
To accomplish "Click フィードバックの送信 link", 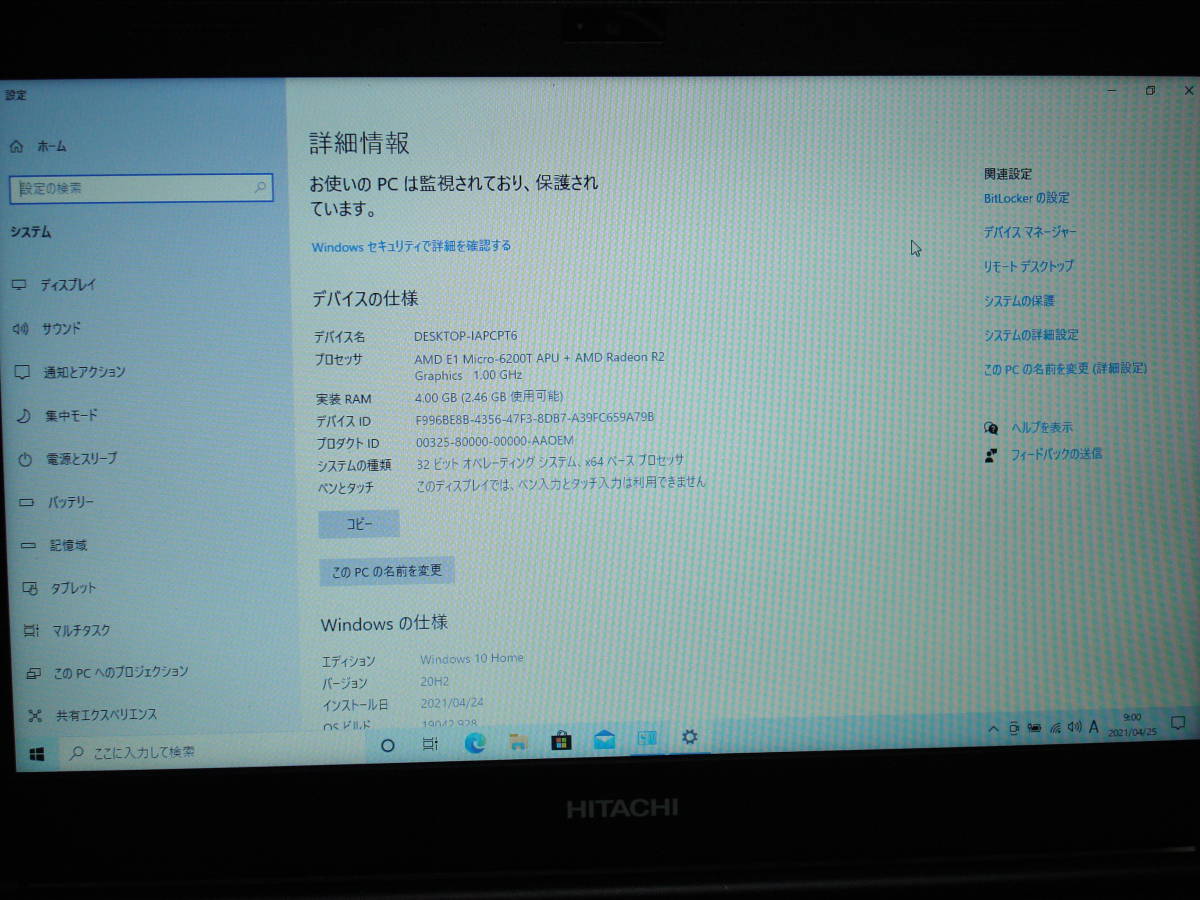I will tap(1056, 454).
